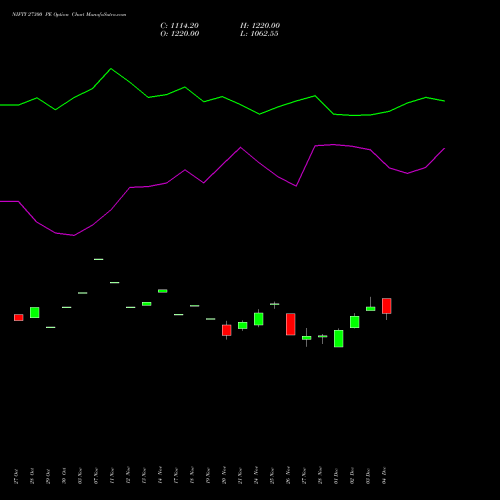Click the 28 Nov date label

320,475
